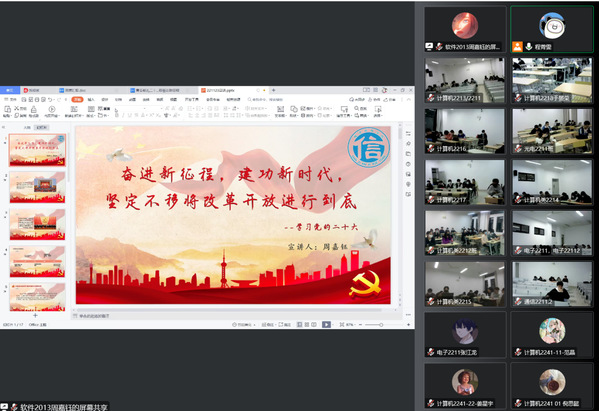Click the Find magnifier icon in ribbon
This screenshot has height=411, width=599.
pyautogui.click(x=356, y=108)
